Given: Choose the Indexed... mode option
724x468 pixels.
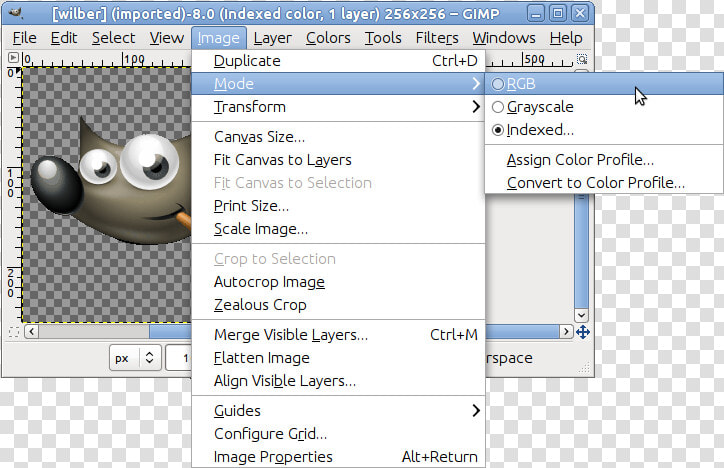Looking at the screenshot, I should (x=604, y=130).
